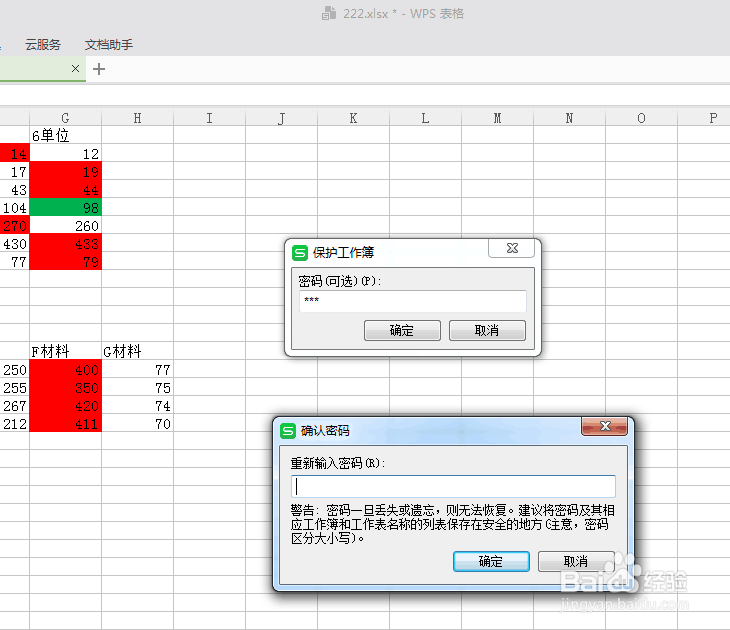Viewport: 730px width, 630px height.
Task: Select cell containing 267
Action: (x=14, y=406)
